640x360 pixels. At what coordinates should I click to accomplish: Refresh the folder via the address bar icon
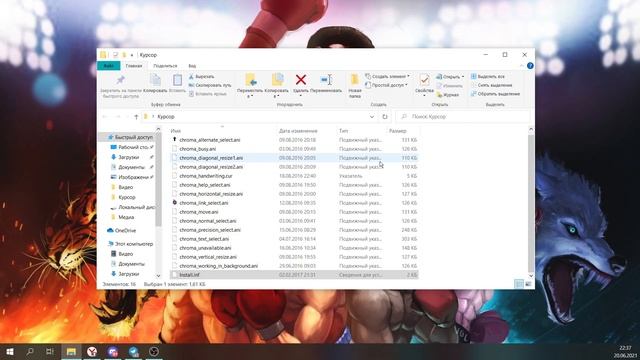(x=385, y=117)
